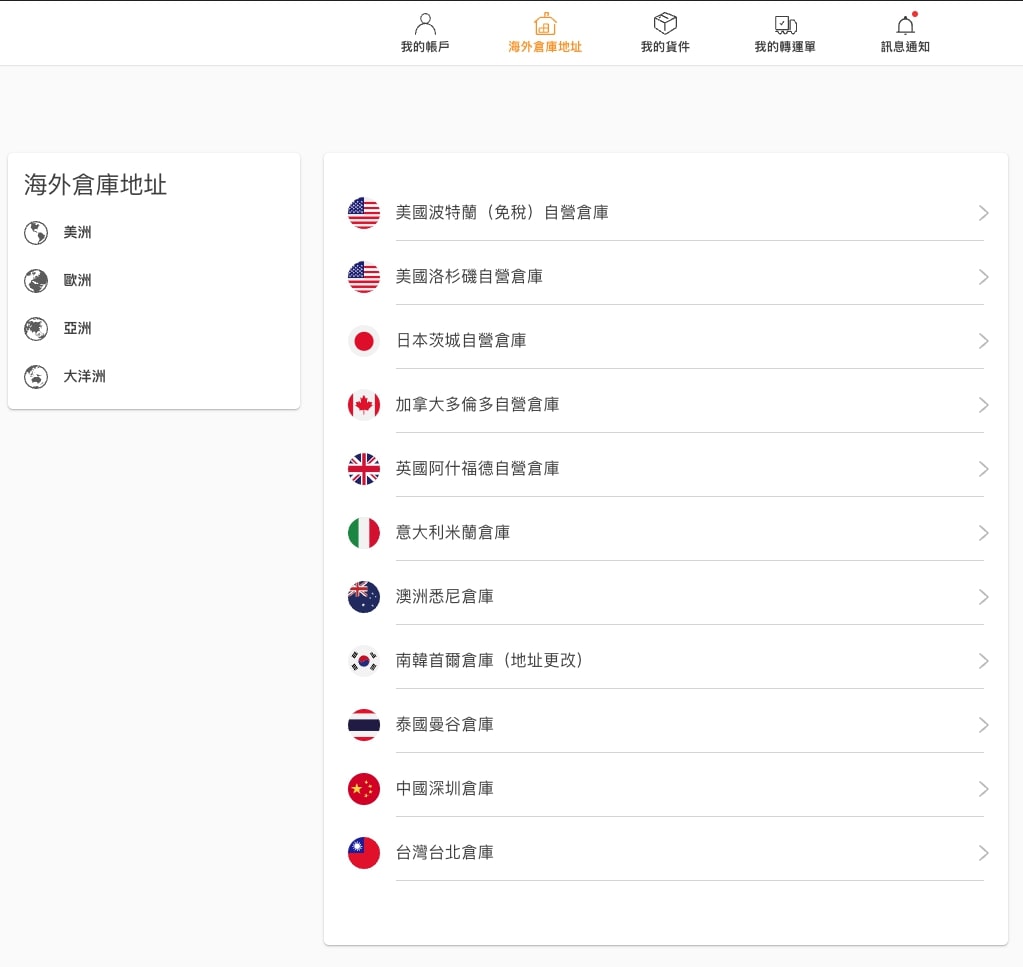1023x967 pixels.
Task: Click the 我的帳戶 person icon
Action: point(425,24)
